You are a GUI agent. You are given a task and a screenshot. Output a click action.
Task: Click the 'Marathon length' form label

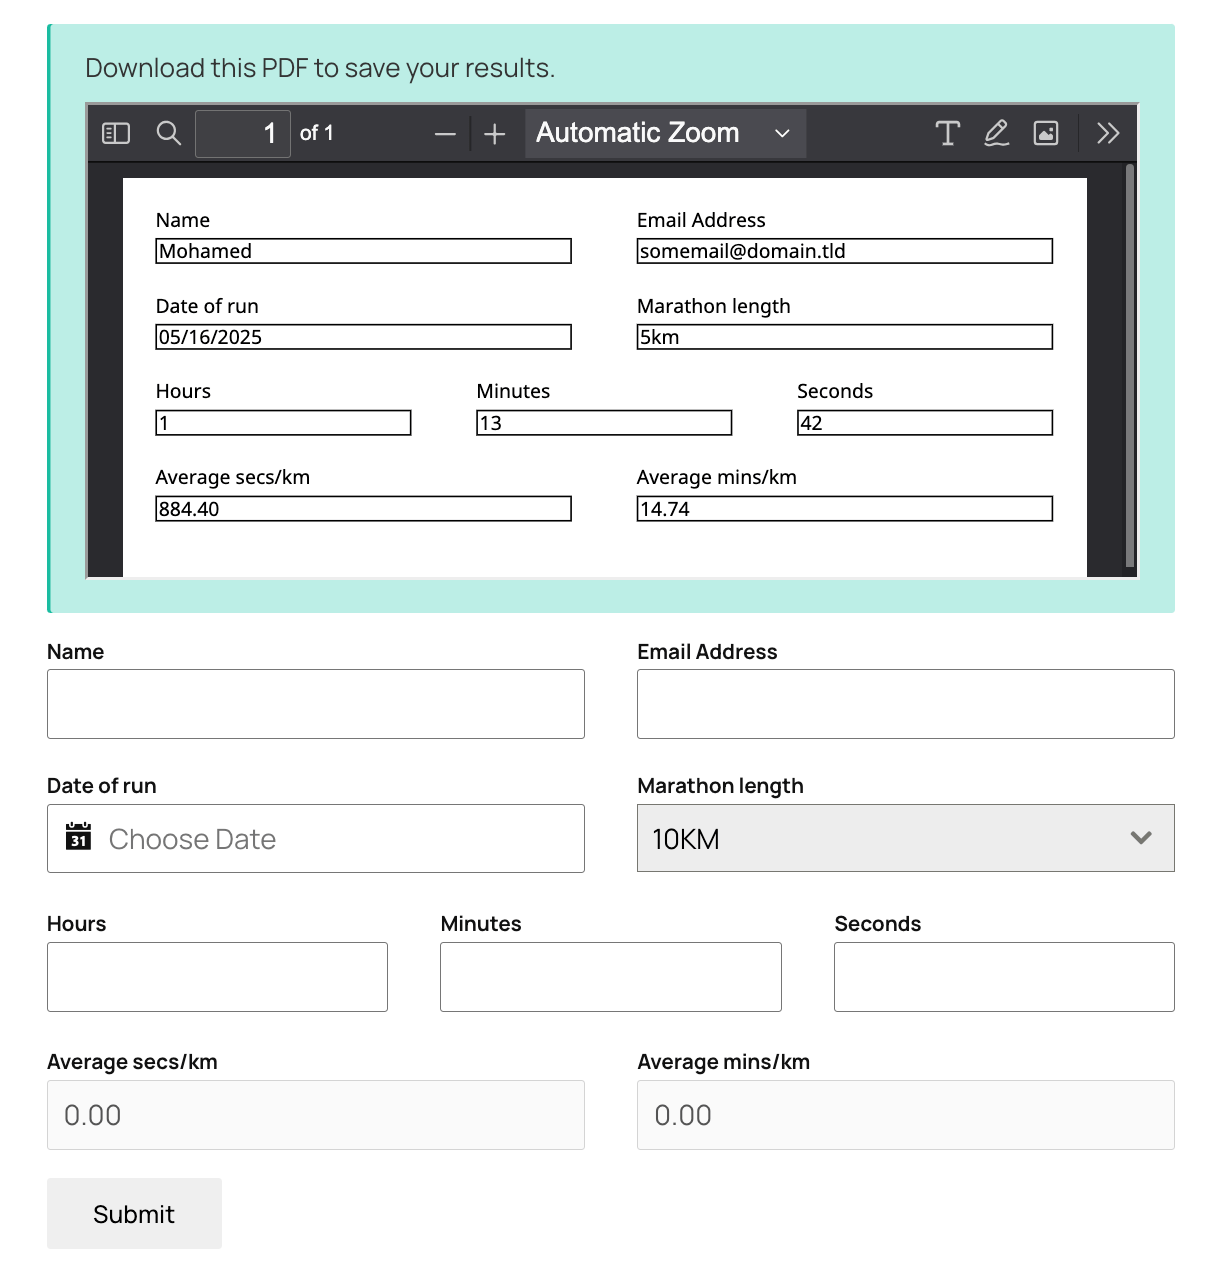[720, 786]
